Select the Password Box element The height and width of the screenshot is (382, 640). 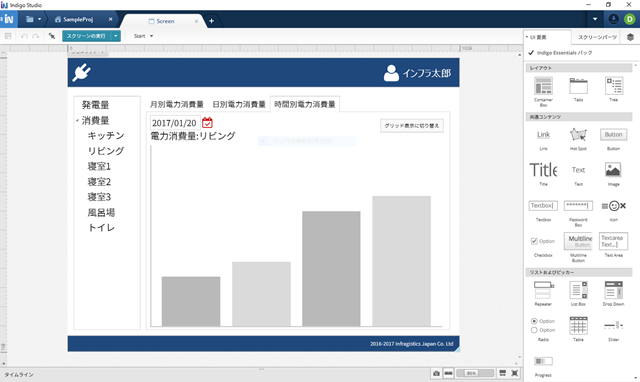click(578, 213)
